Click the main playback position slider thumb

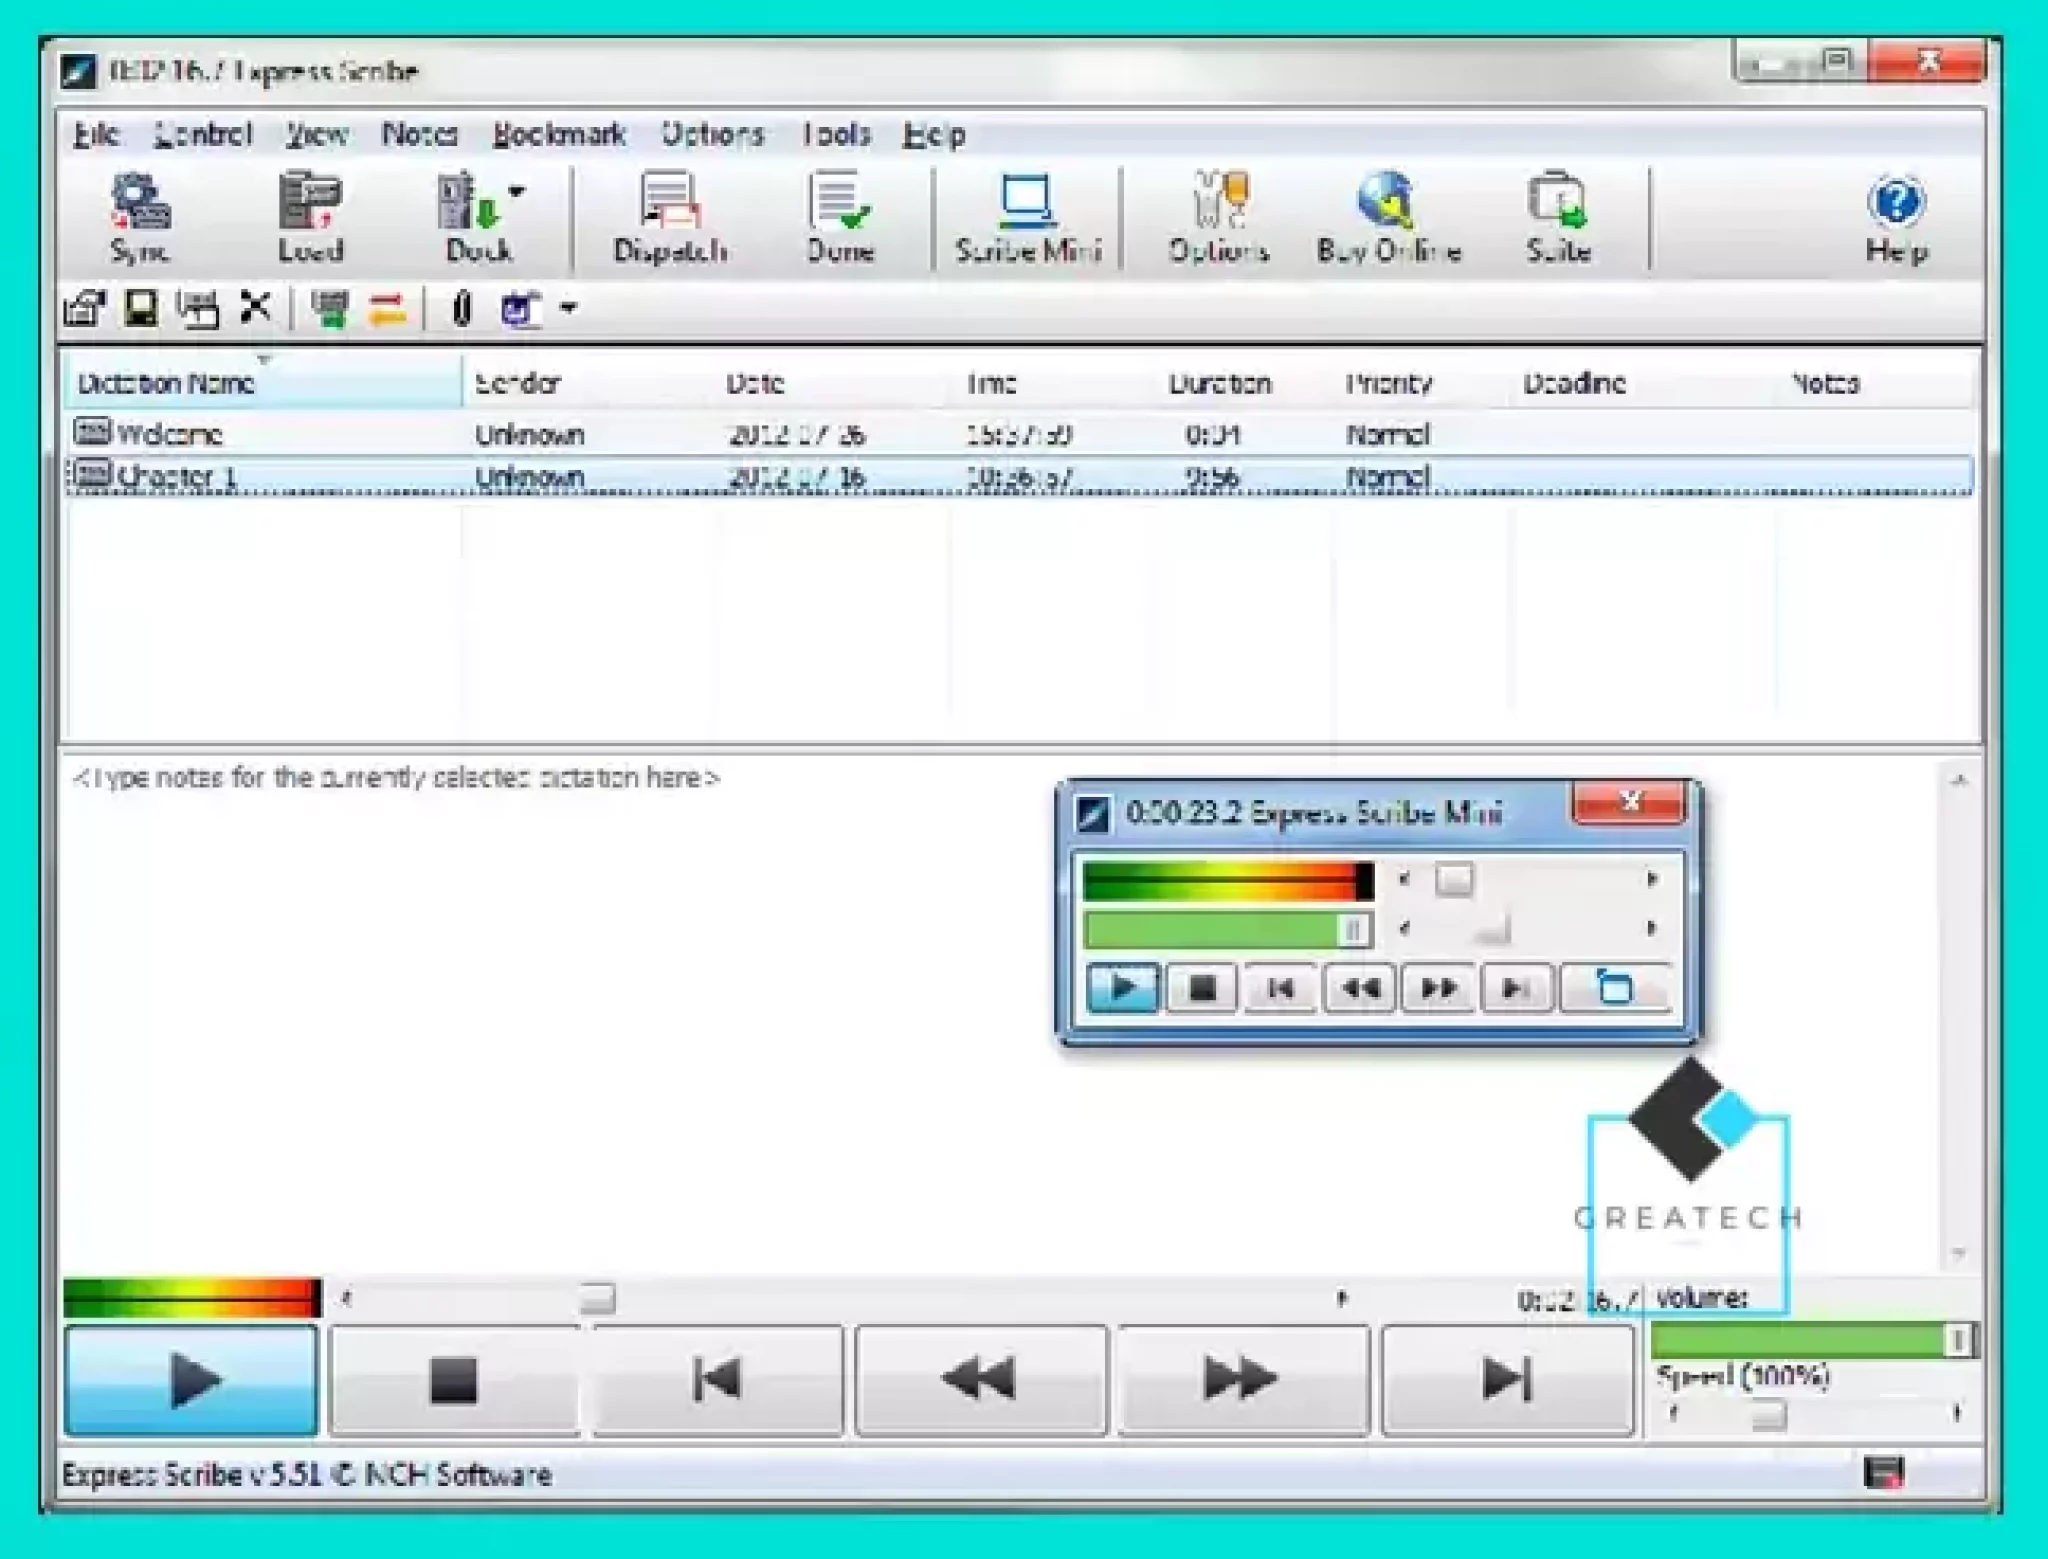coord(597,1298)
